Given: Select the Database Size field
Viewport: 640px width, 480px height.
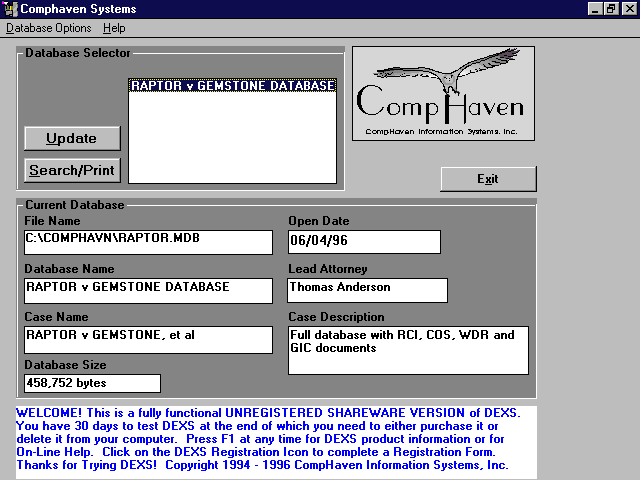Looking at the screenshot, I should click(x=91, y=383).
